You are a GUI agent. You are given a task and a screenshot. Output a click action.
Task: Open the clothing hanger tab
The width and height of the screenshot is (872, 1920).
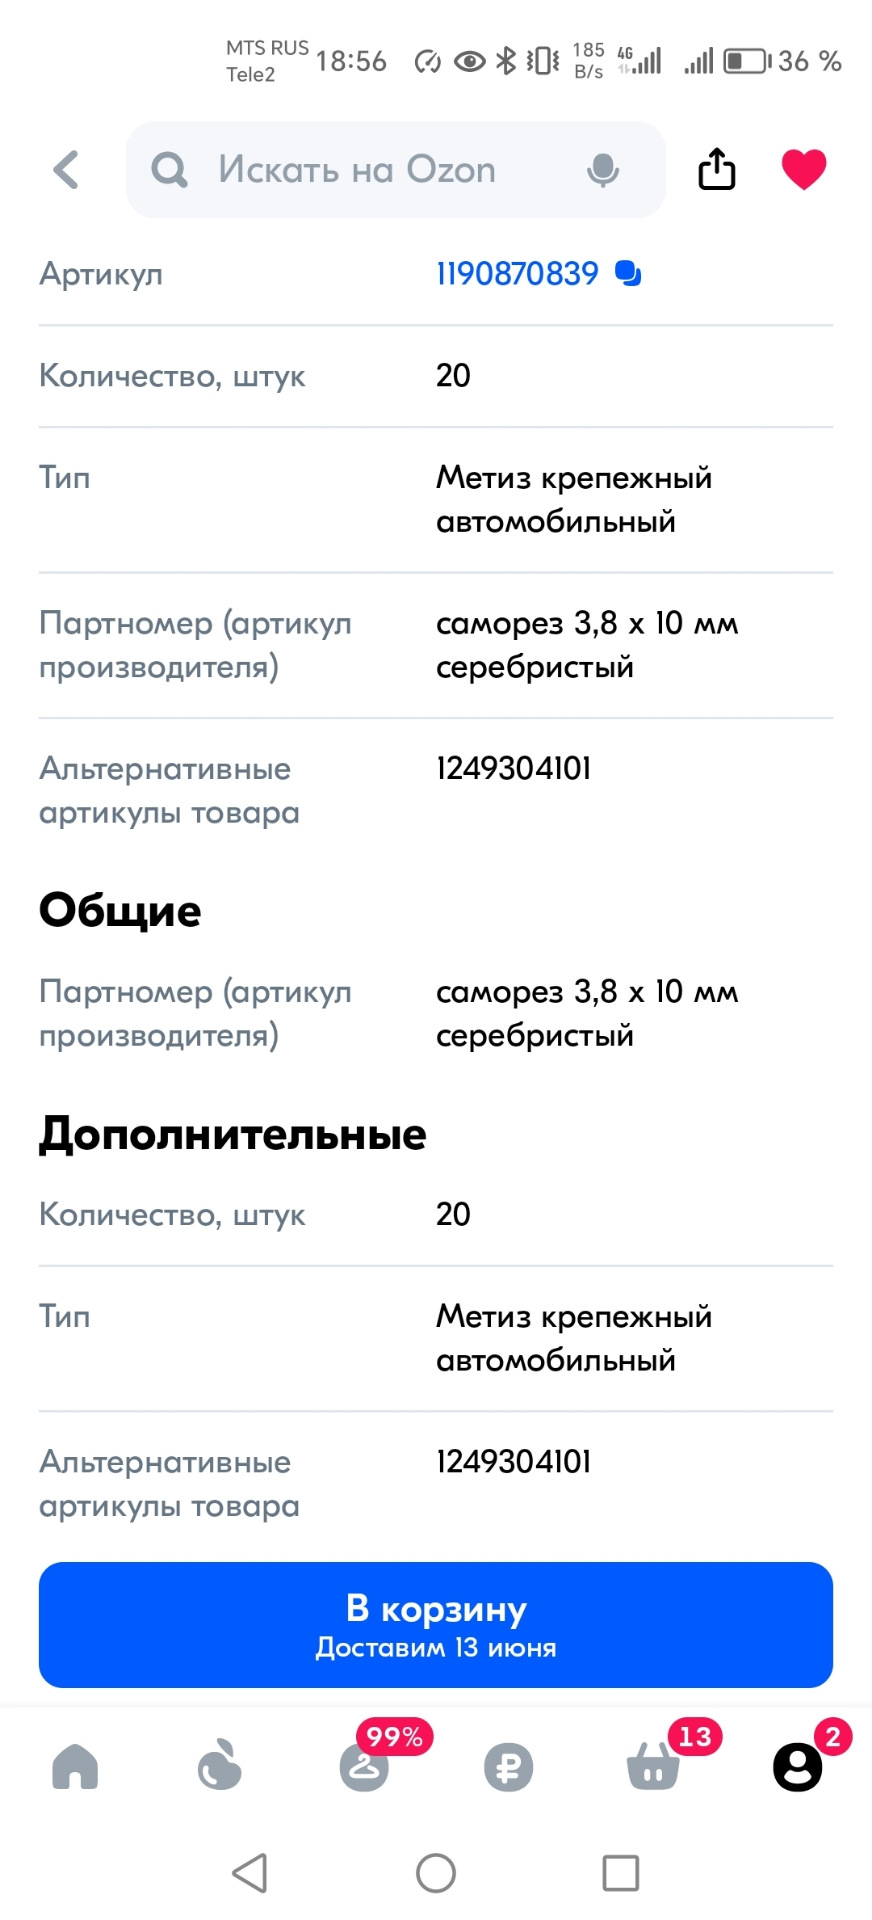364,1766
